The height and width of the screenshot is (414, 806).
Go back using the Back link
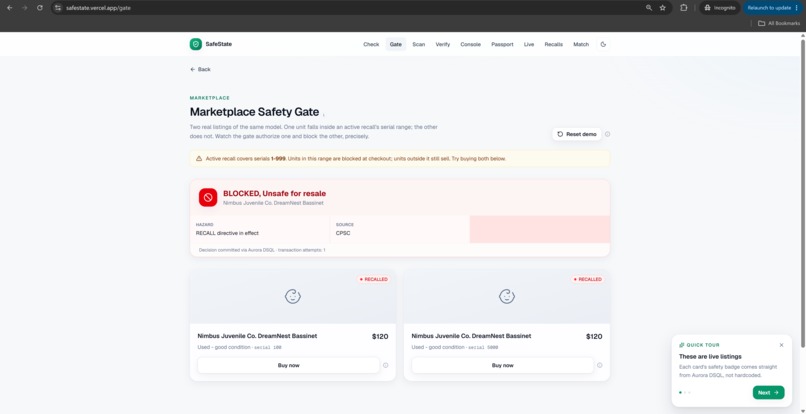(200, 69)
